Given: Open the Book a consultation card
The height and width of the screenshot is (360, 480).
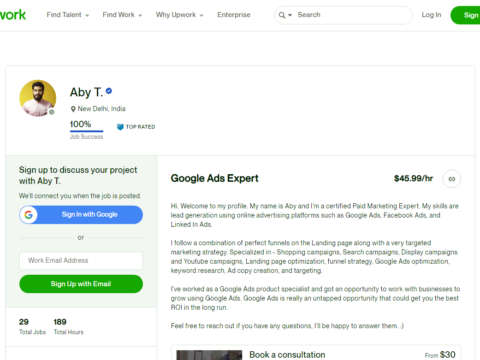Looking at the screenshot, I should [316, 353].
